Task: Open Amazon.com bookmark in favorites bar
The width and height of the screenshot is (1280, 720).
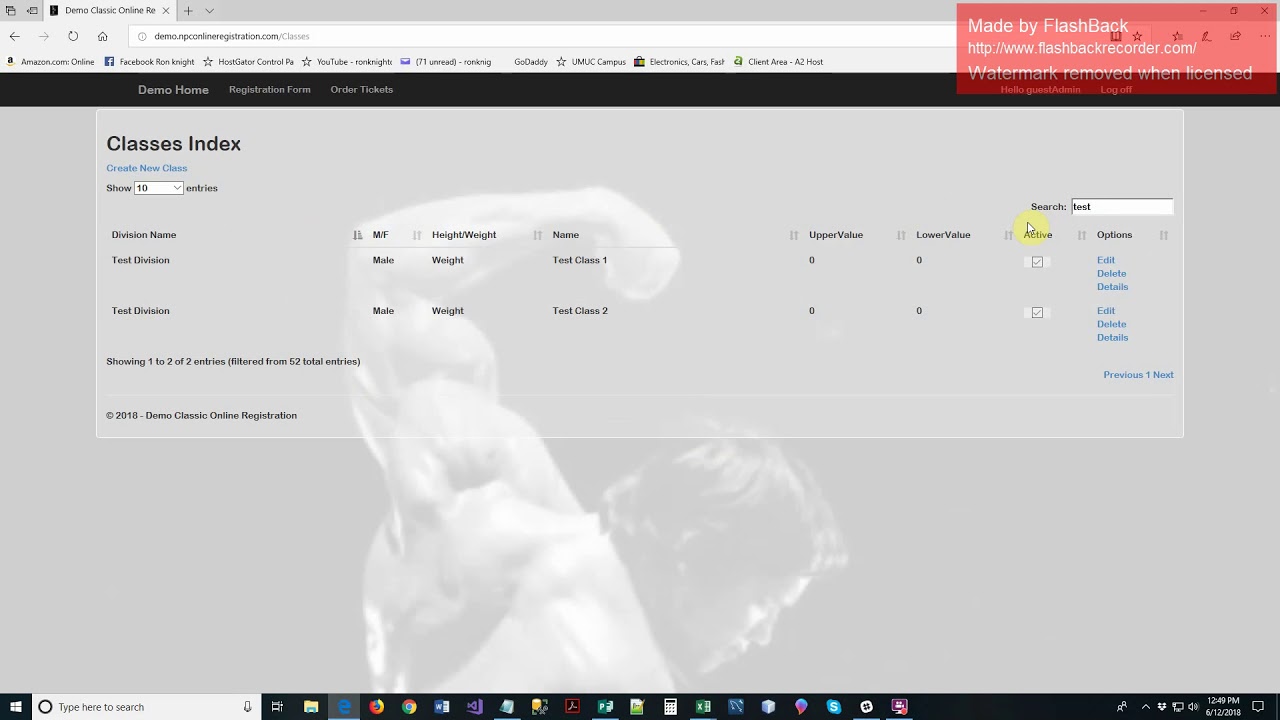Action: [x=50, y=62]
